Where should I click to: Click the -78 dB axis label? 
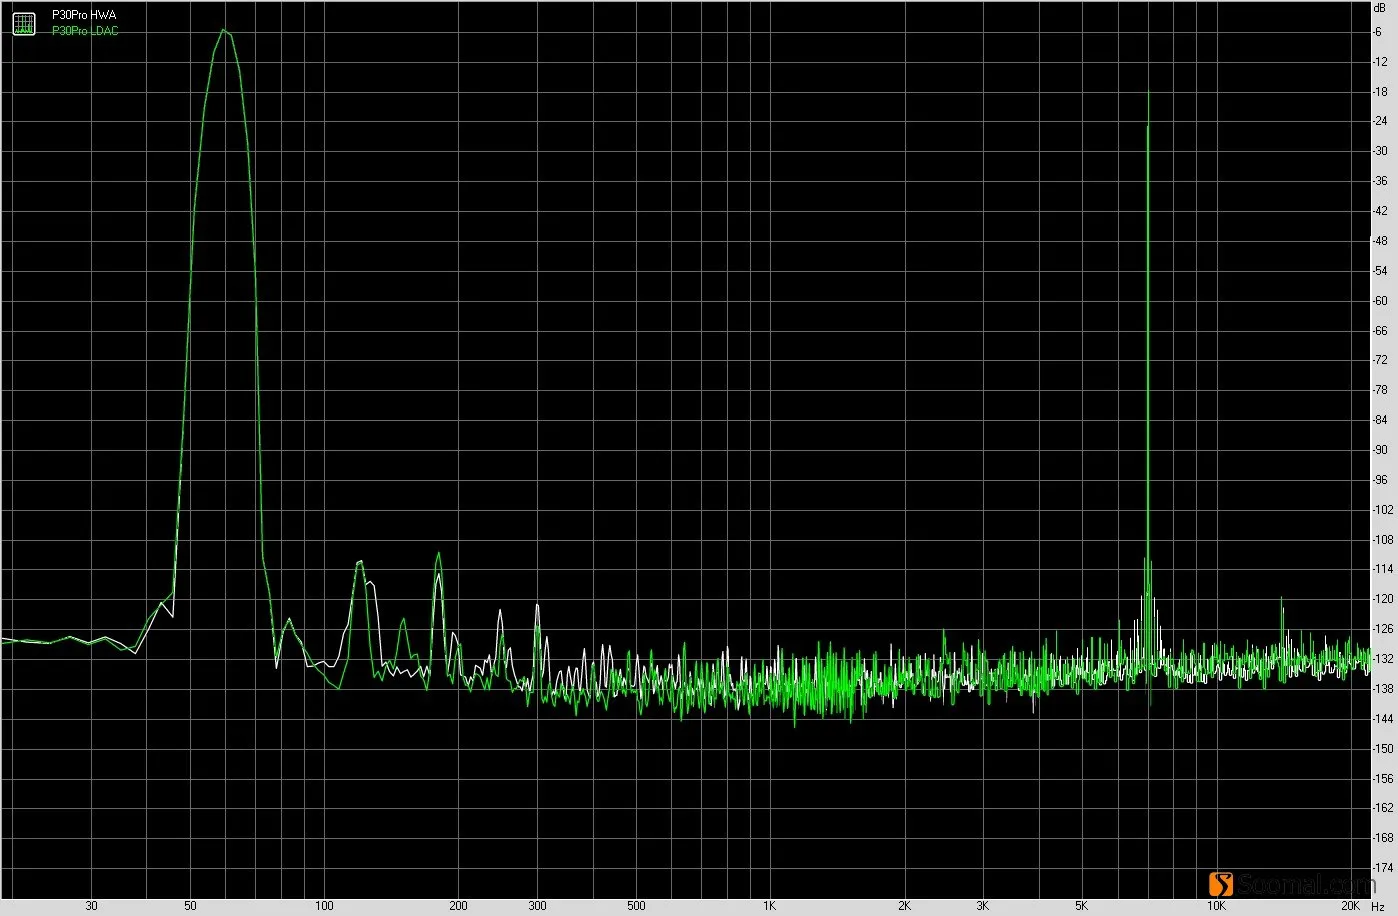pos(1381,390)
